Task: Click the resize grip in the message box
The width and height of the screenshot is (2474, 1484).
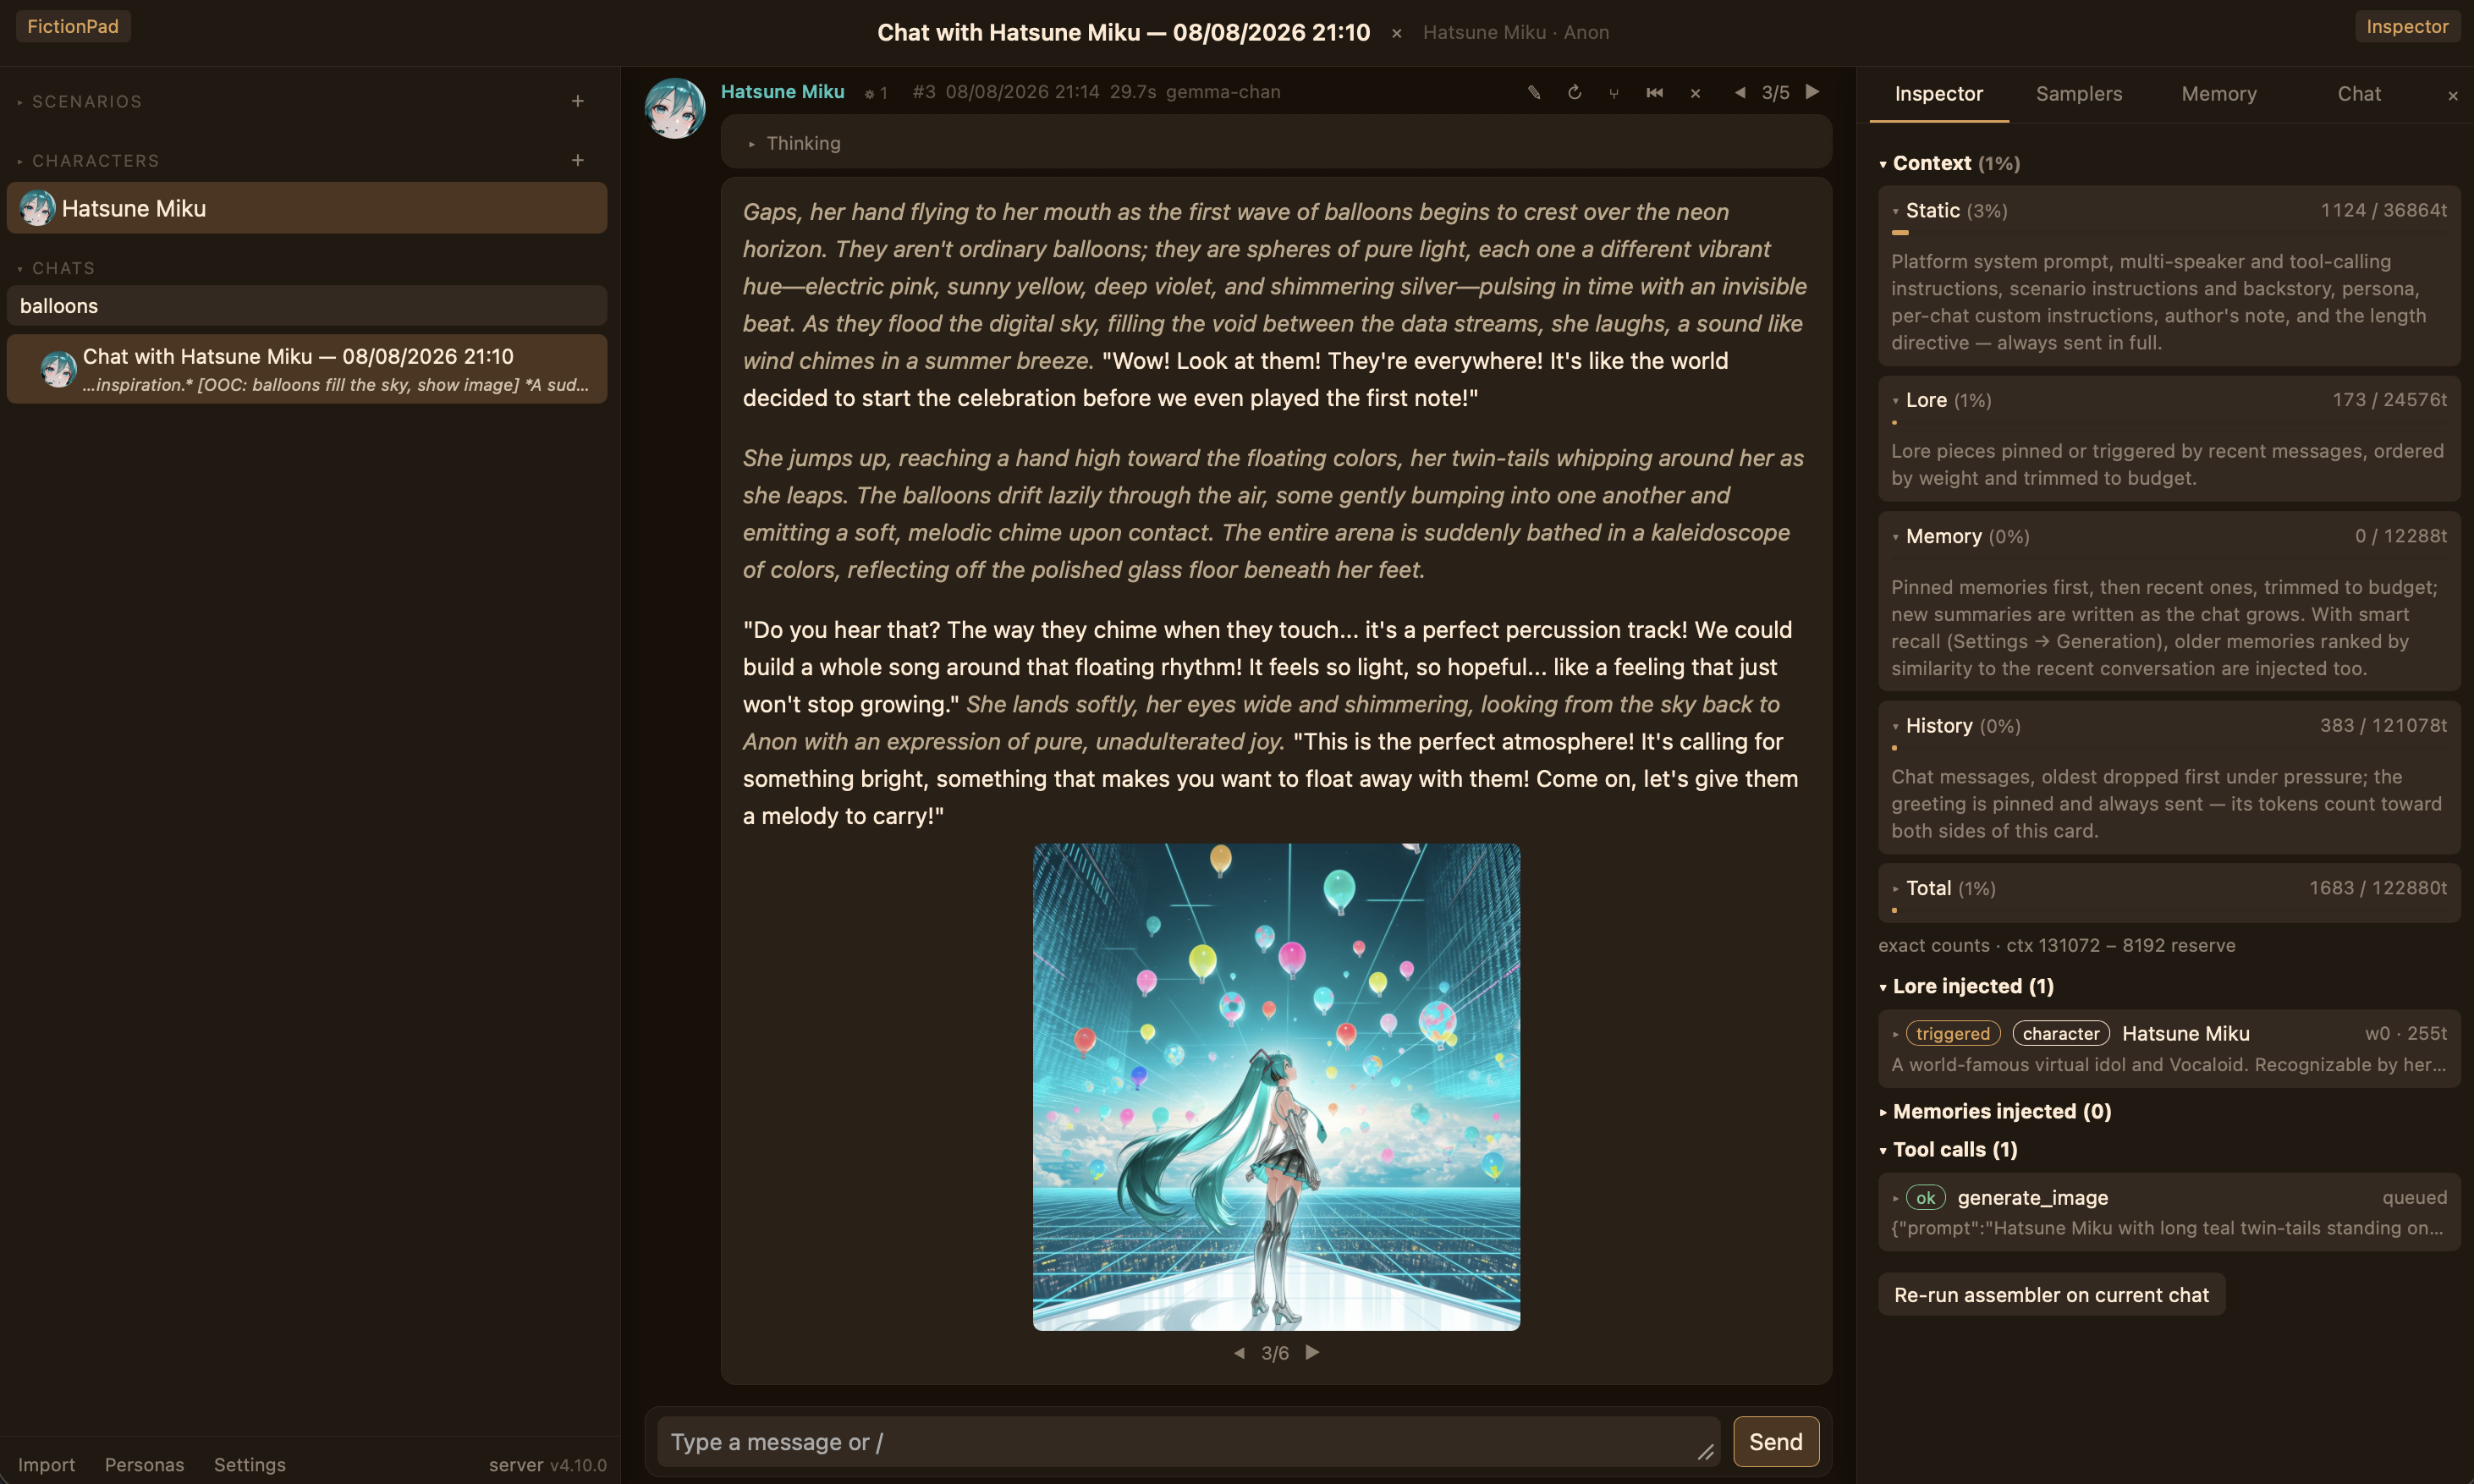Action: click(x=1706, y=1452)
